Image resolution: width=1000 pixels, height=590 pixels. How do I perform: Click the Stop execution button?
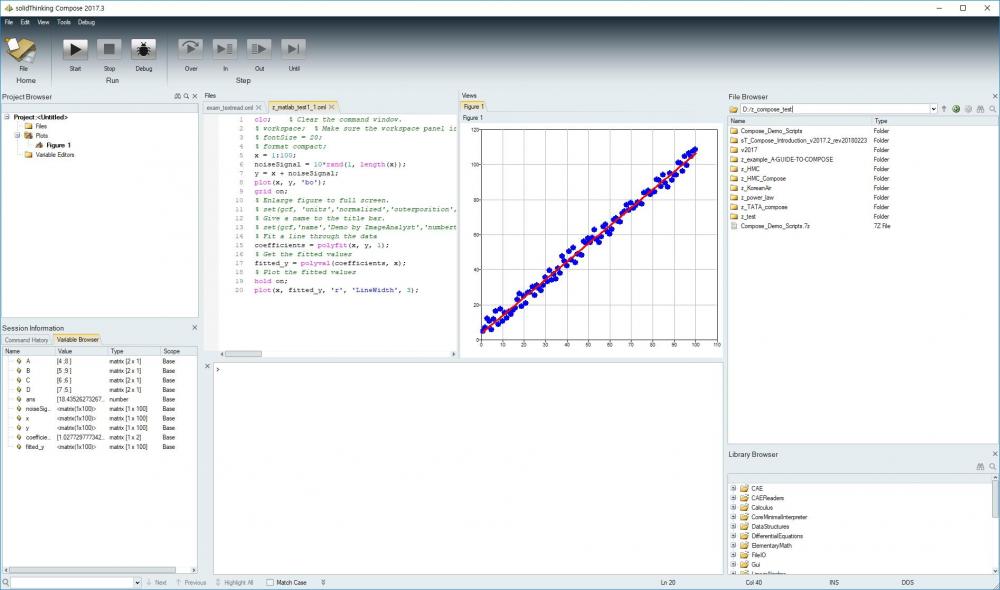click(x=109, y=49)
